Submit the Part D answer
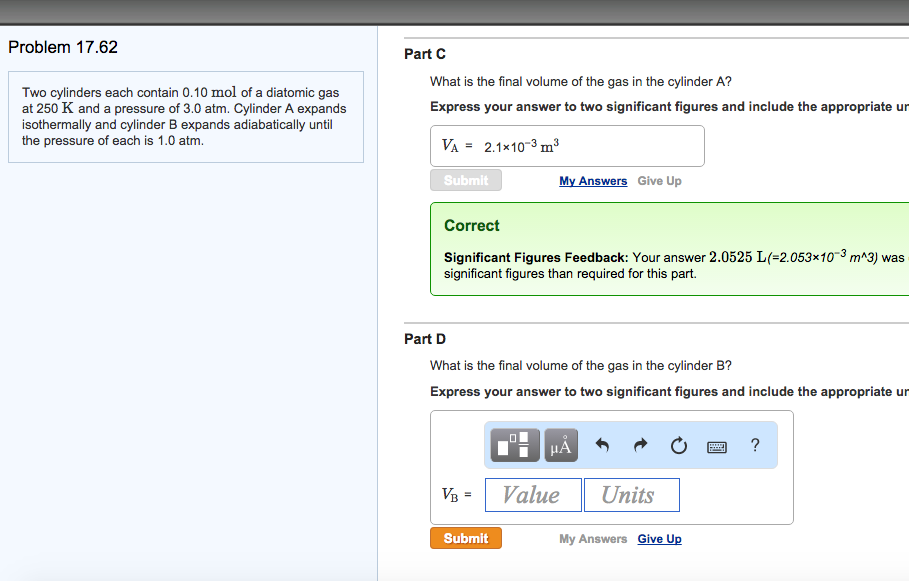The width and height of the screenshot is (909, 581). (x=465, y=537)
